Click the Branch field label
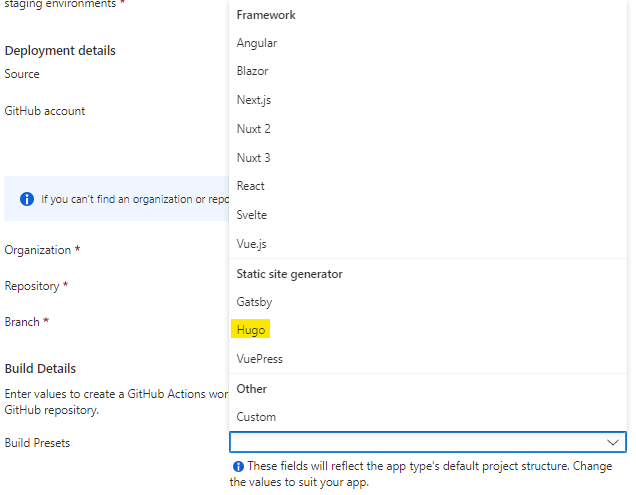This screenshot has height=495, width=636. pyautogui.click(x=22, y=322)
